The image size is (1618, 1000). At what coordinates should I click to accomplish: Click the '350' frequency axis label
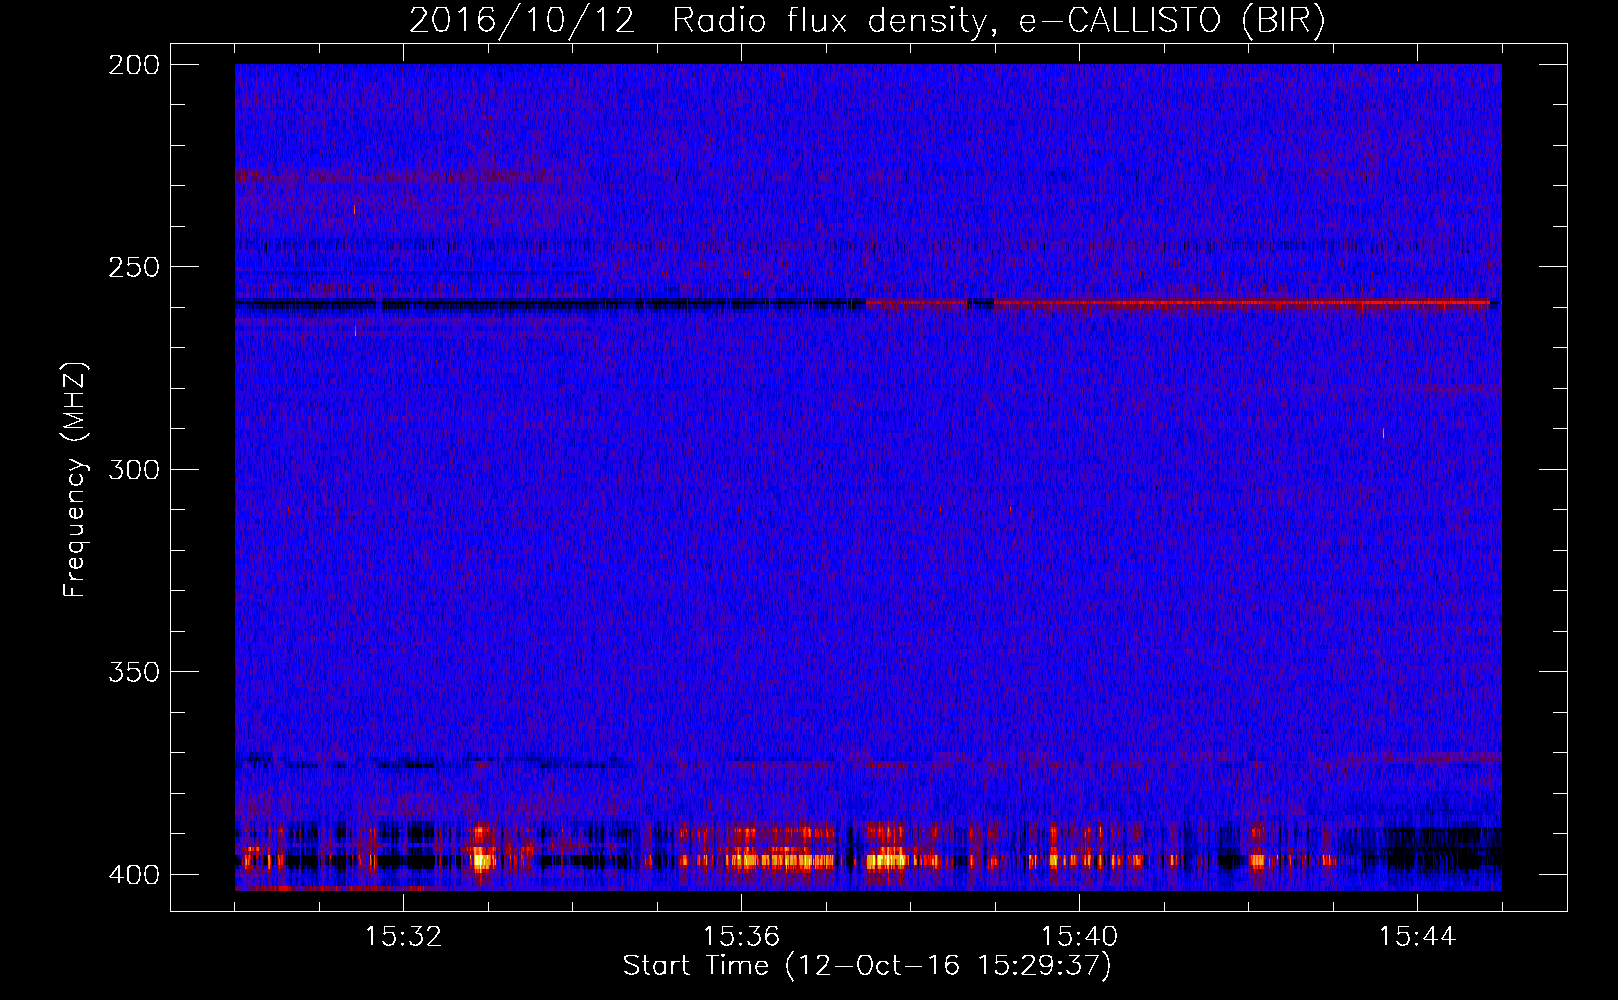(x=133, y=671)
